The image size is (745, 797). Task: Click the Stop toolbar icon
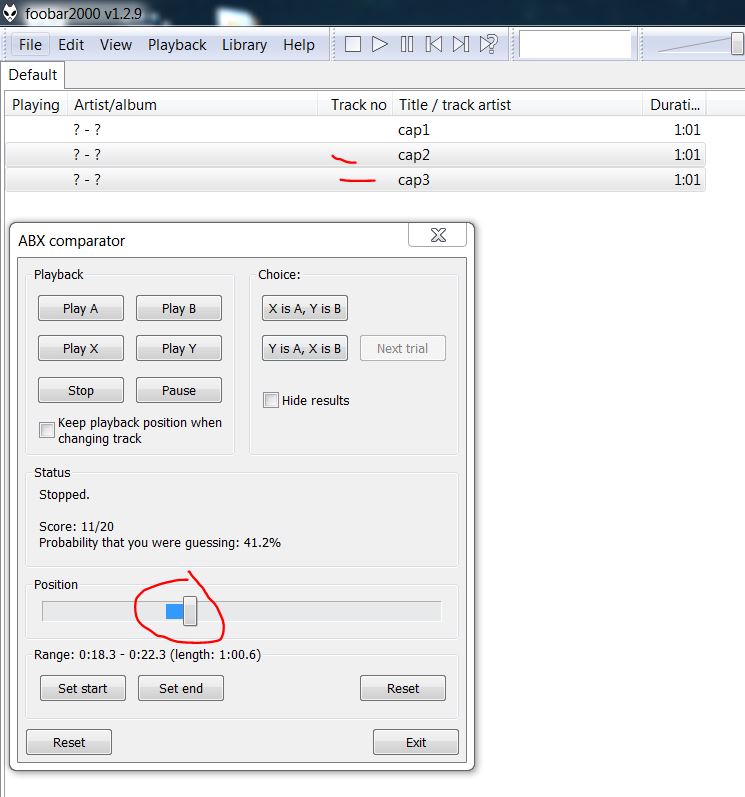pos(353,44)
